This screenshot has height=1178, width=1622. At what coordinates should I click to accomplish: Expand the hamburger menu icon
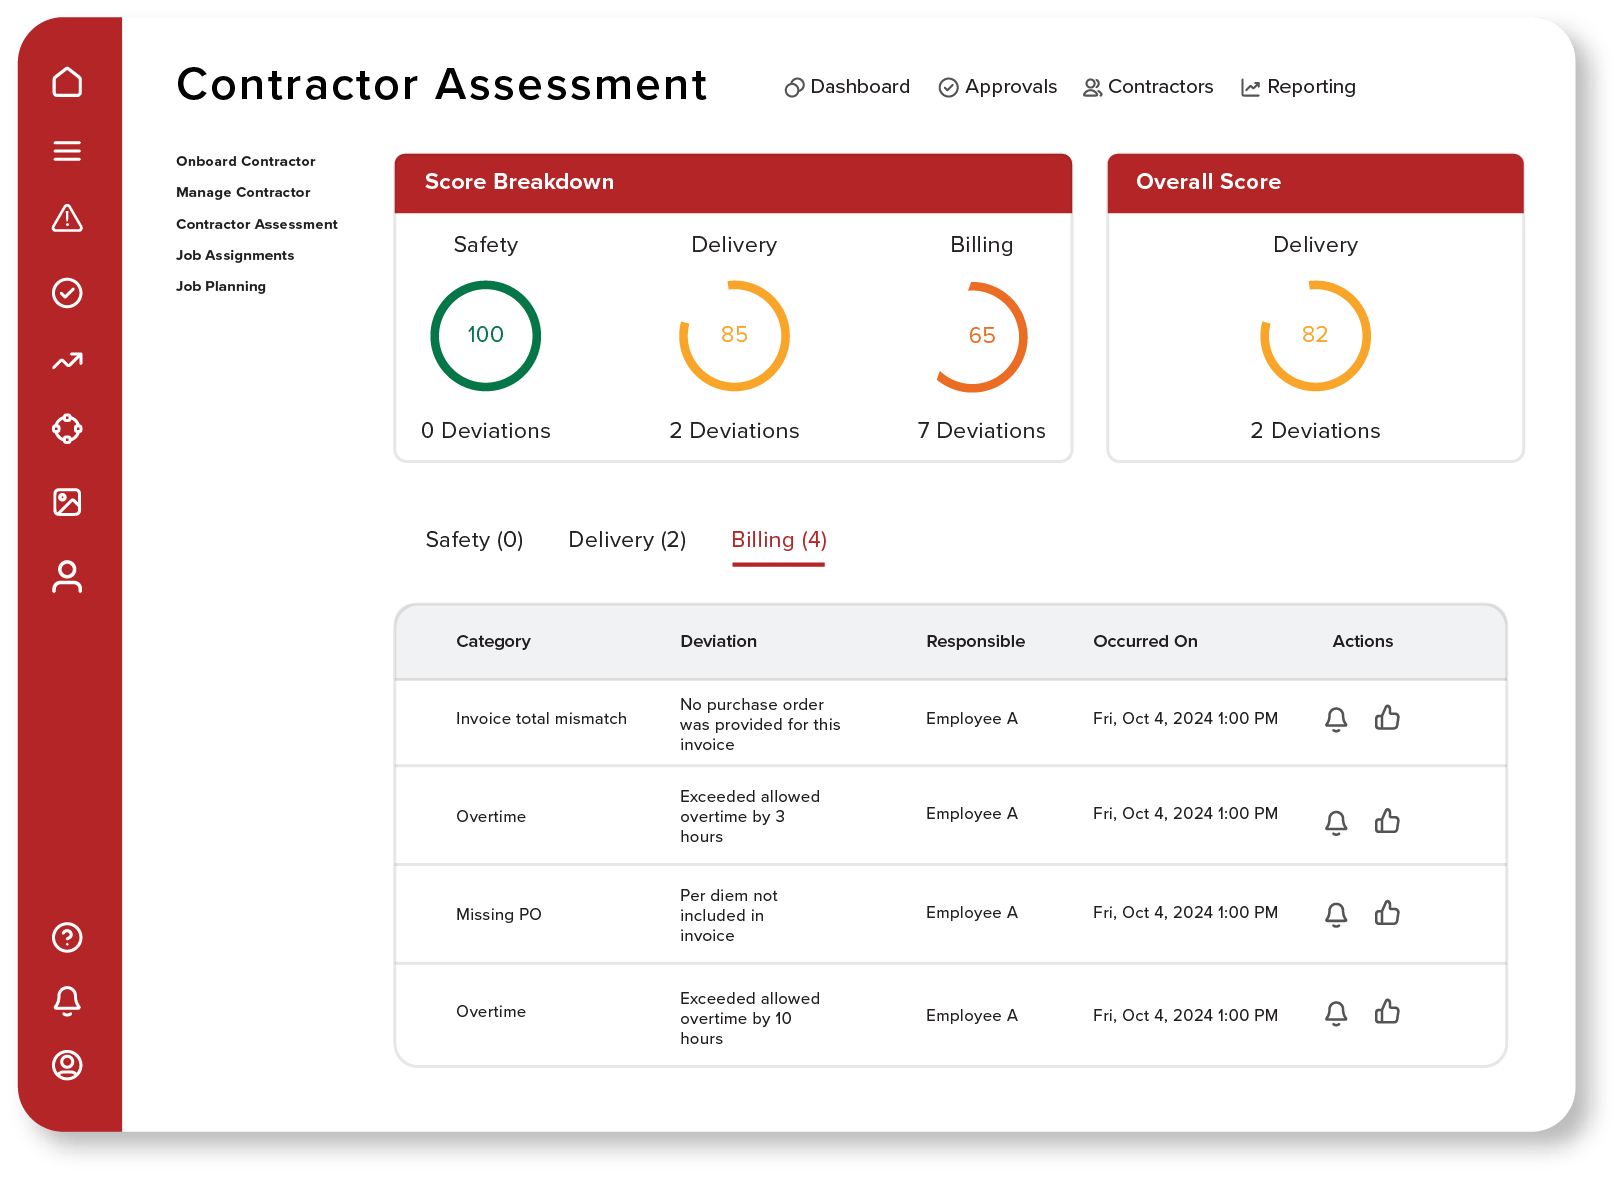click(67, 151)
